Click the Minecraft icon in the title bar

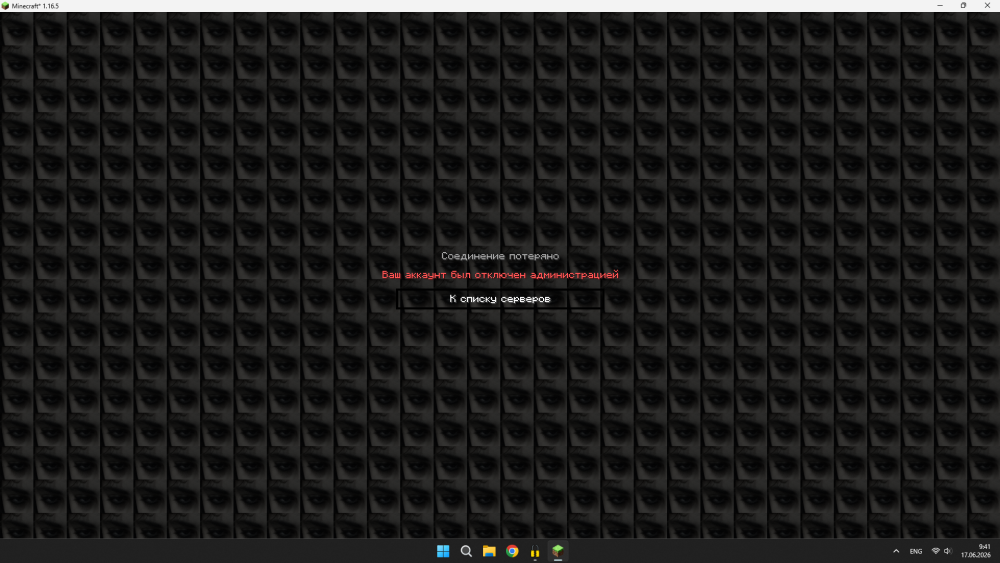(x=5, y=6)
